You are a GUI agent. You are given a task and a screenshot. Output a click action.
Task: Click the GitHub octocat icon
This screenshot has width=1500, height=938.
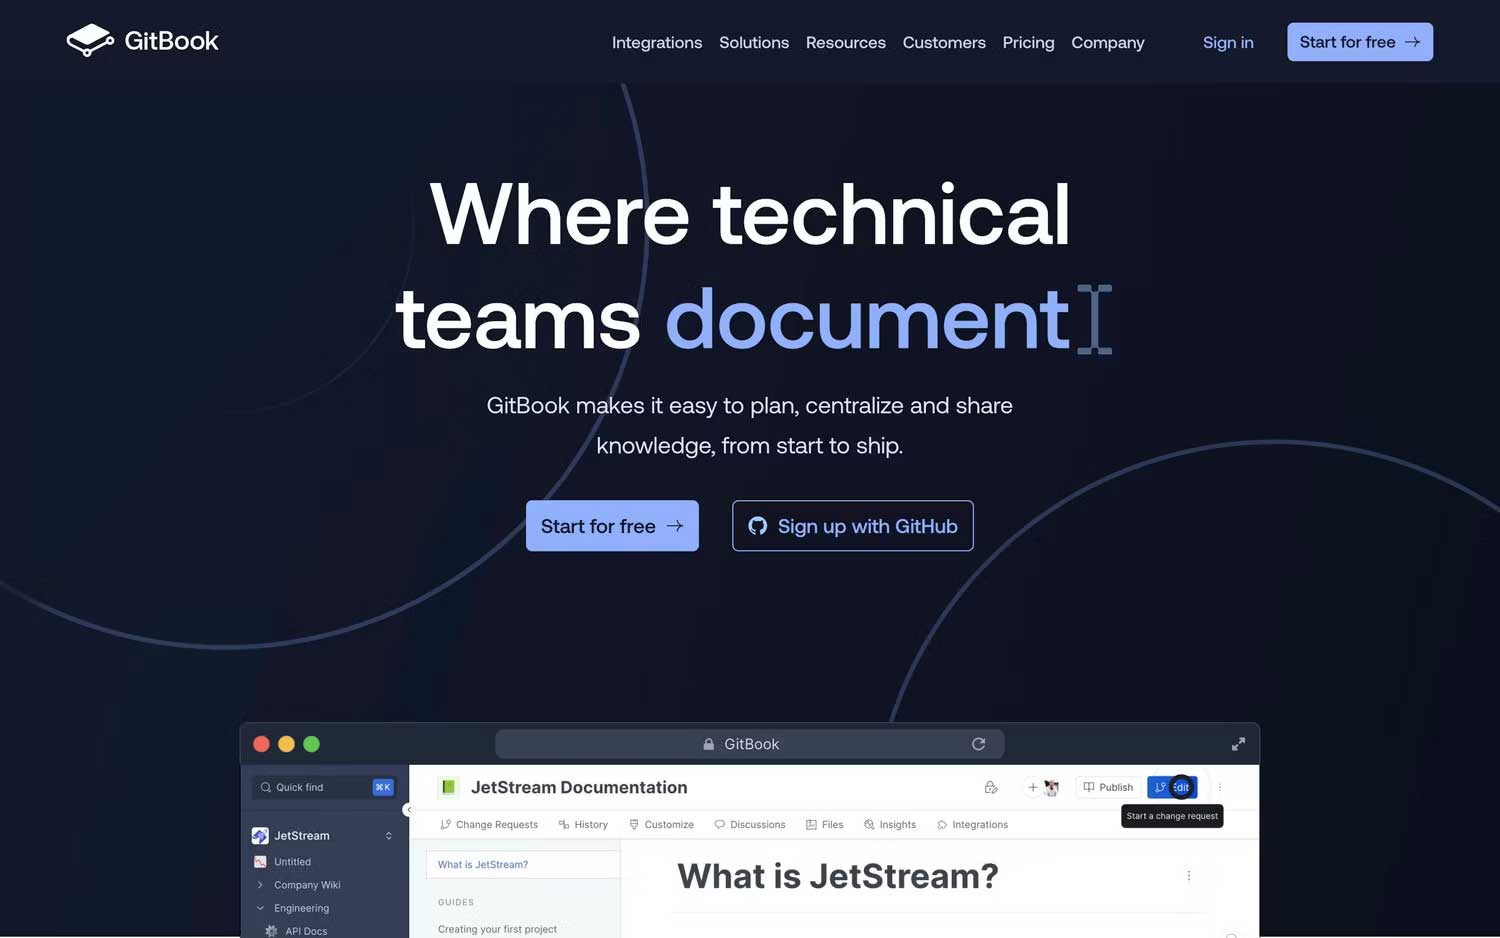(758, 526)
